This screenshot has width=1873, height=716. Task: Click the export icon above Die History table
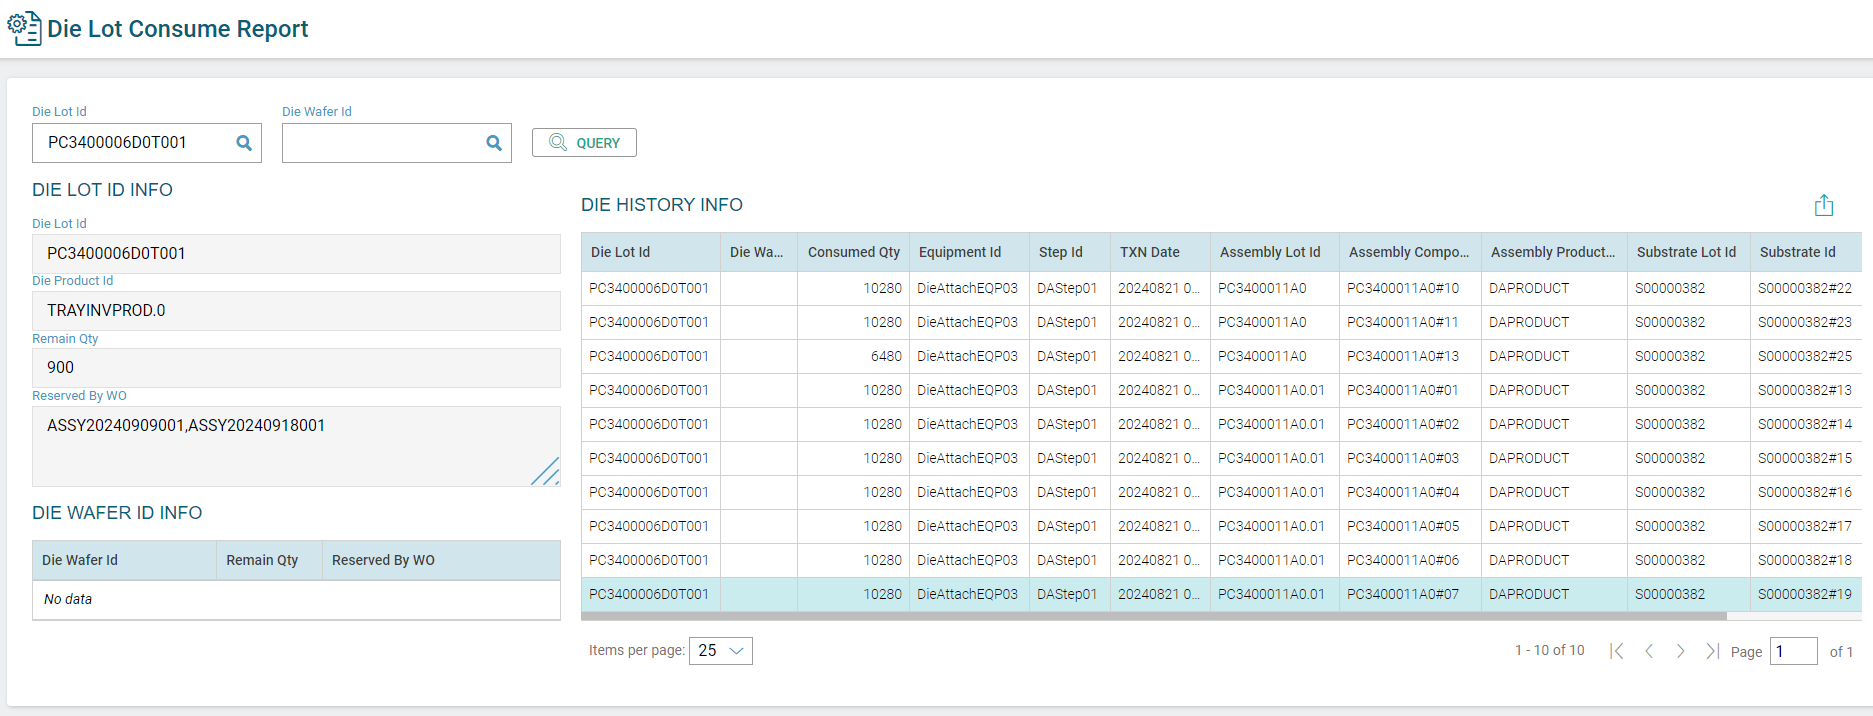pos(1823,205)
